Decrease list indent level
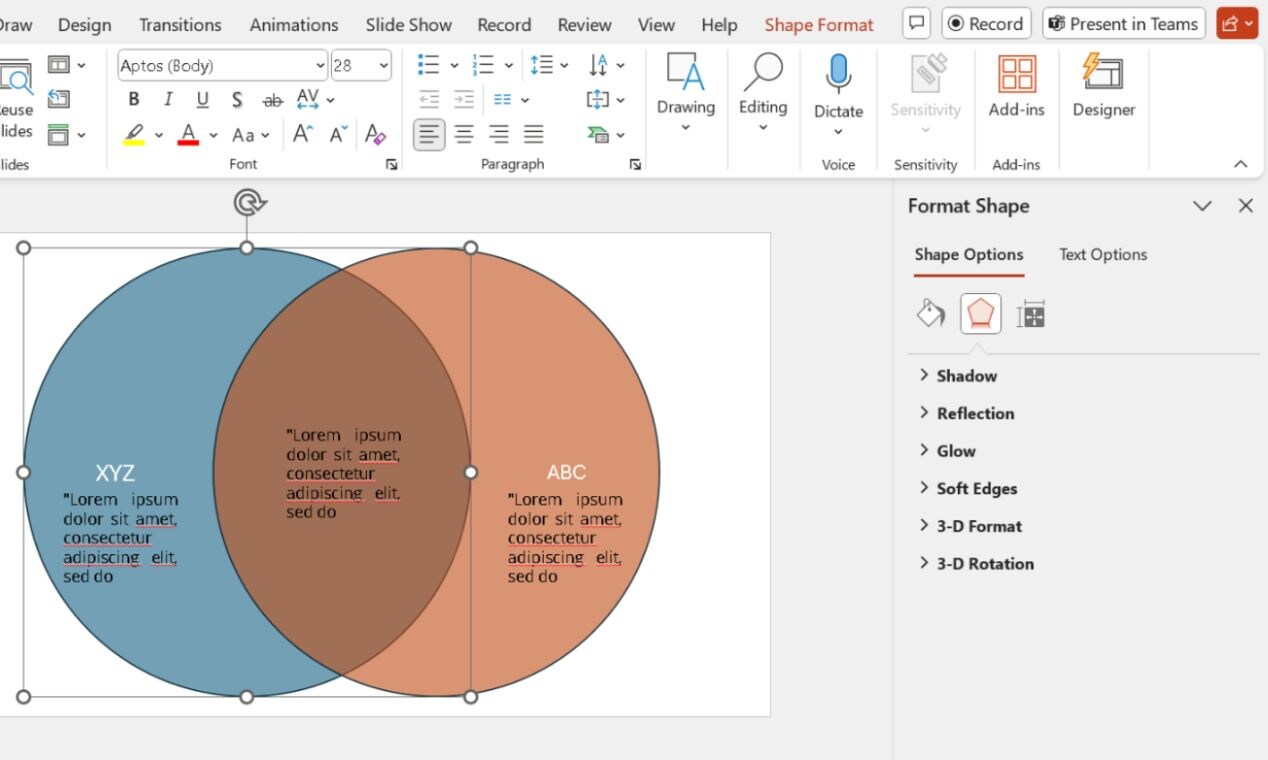The image size is (1268, 760). (x=429, y=99)
